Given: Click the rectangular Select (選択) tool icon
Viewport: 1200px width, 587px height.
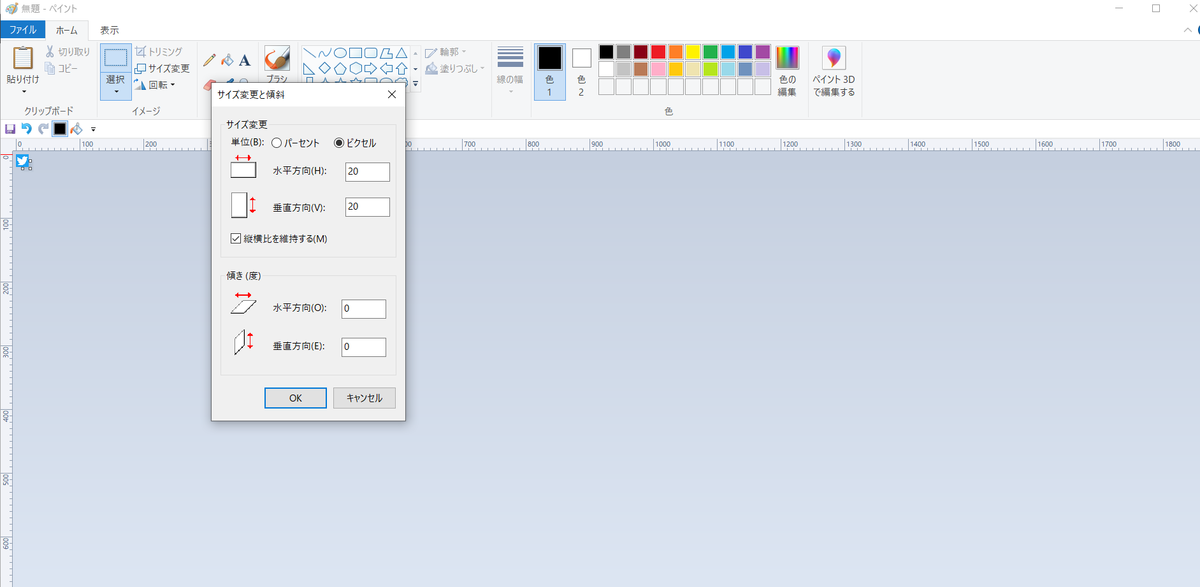Looking at the screenshot, I should click(x=116, y=58).
